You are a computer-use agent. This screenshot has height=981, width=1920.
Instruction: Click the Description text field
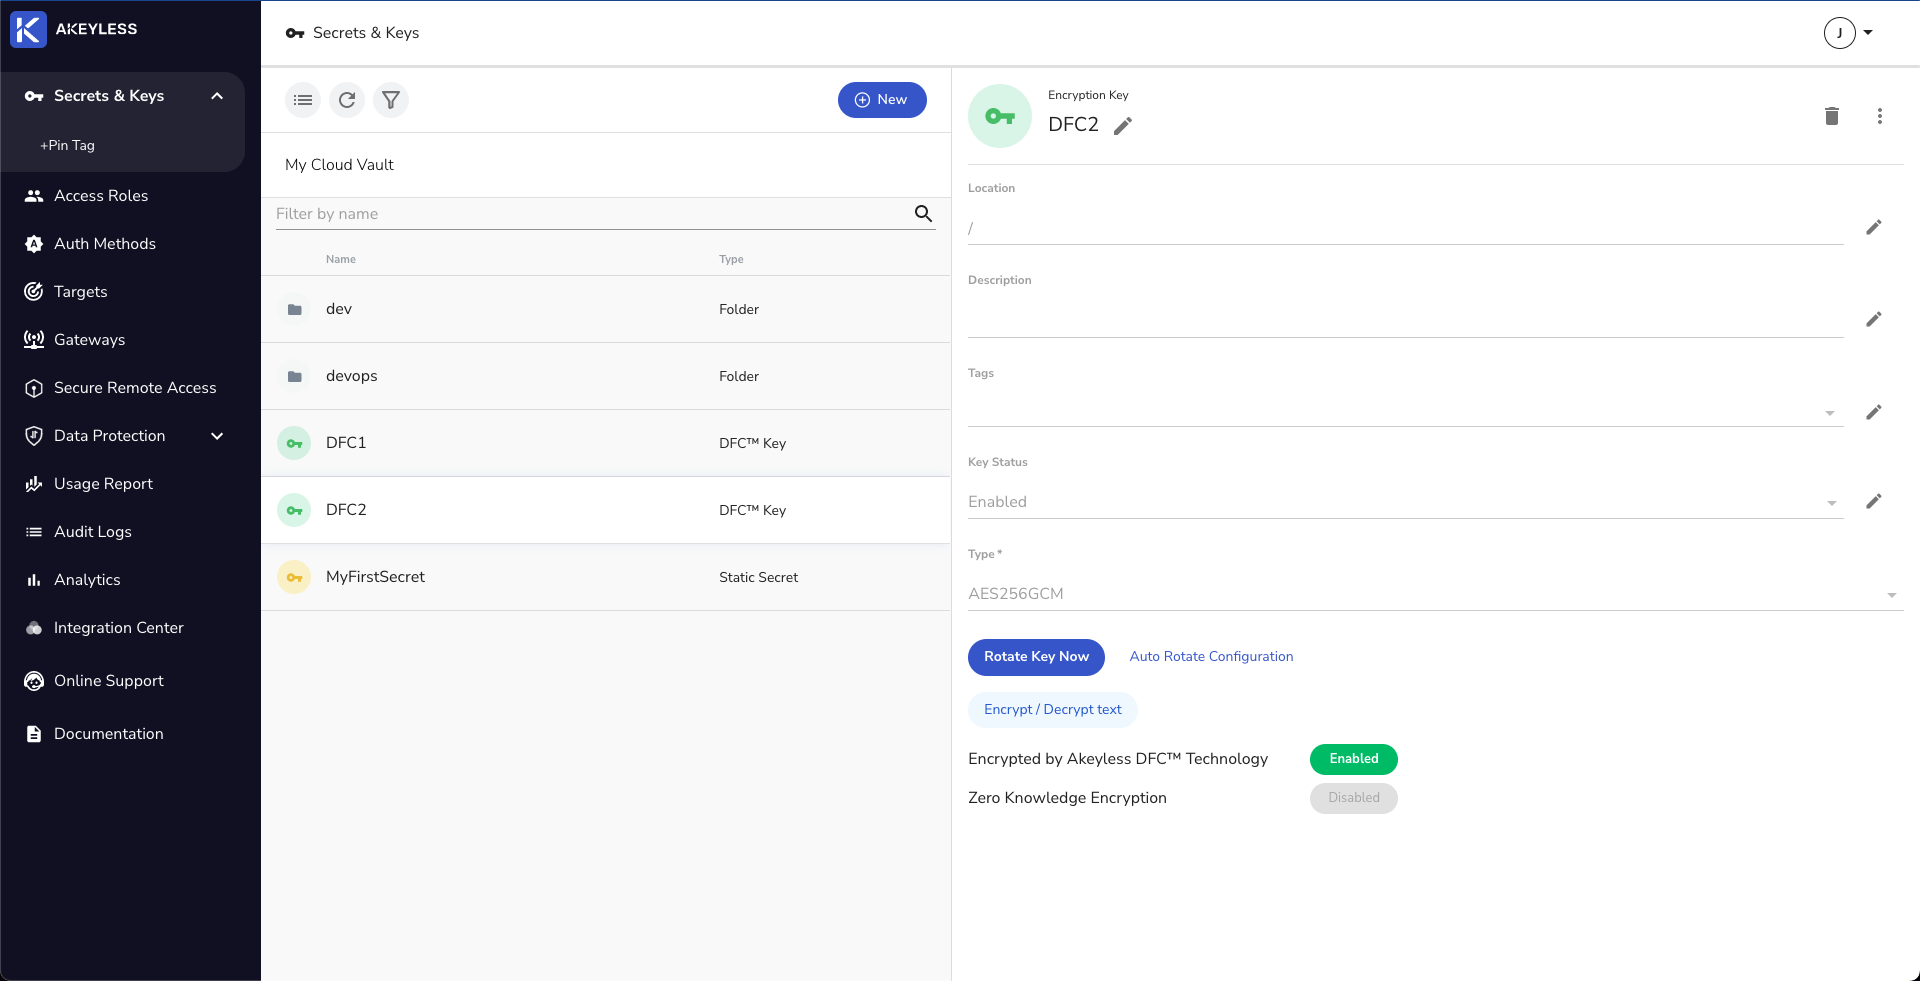pos(1406,320)
